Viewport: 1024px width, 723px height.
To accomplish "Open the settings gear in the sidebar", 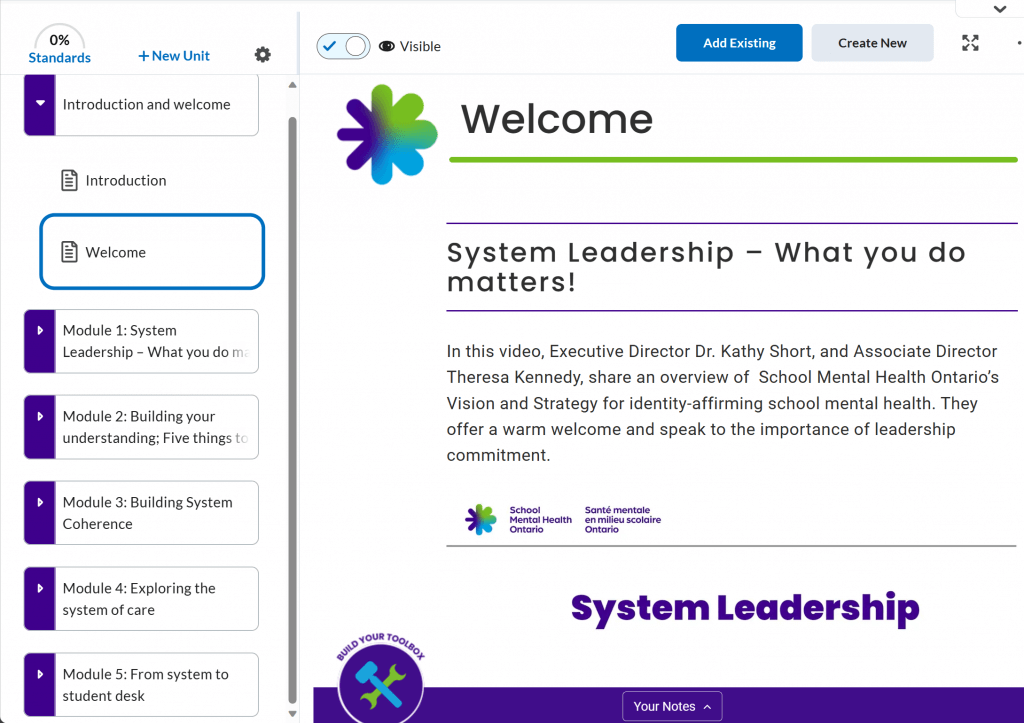I will click(x=262, y=54).
